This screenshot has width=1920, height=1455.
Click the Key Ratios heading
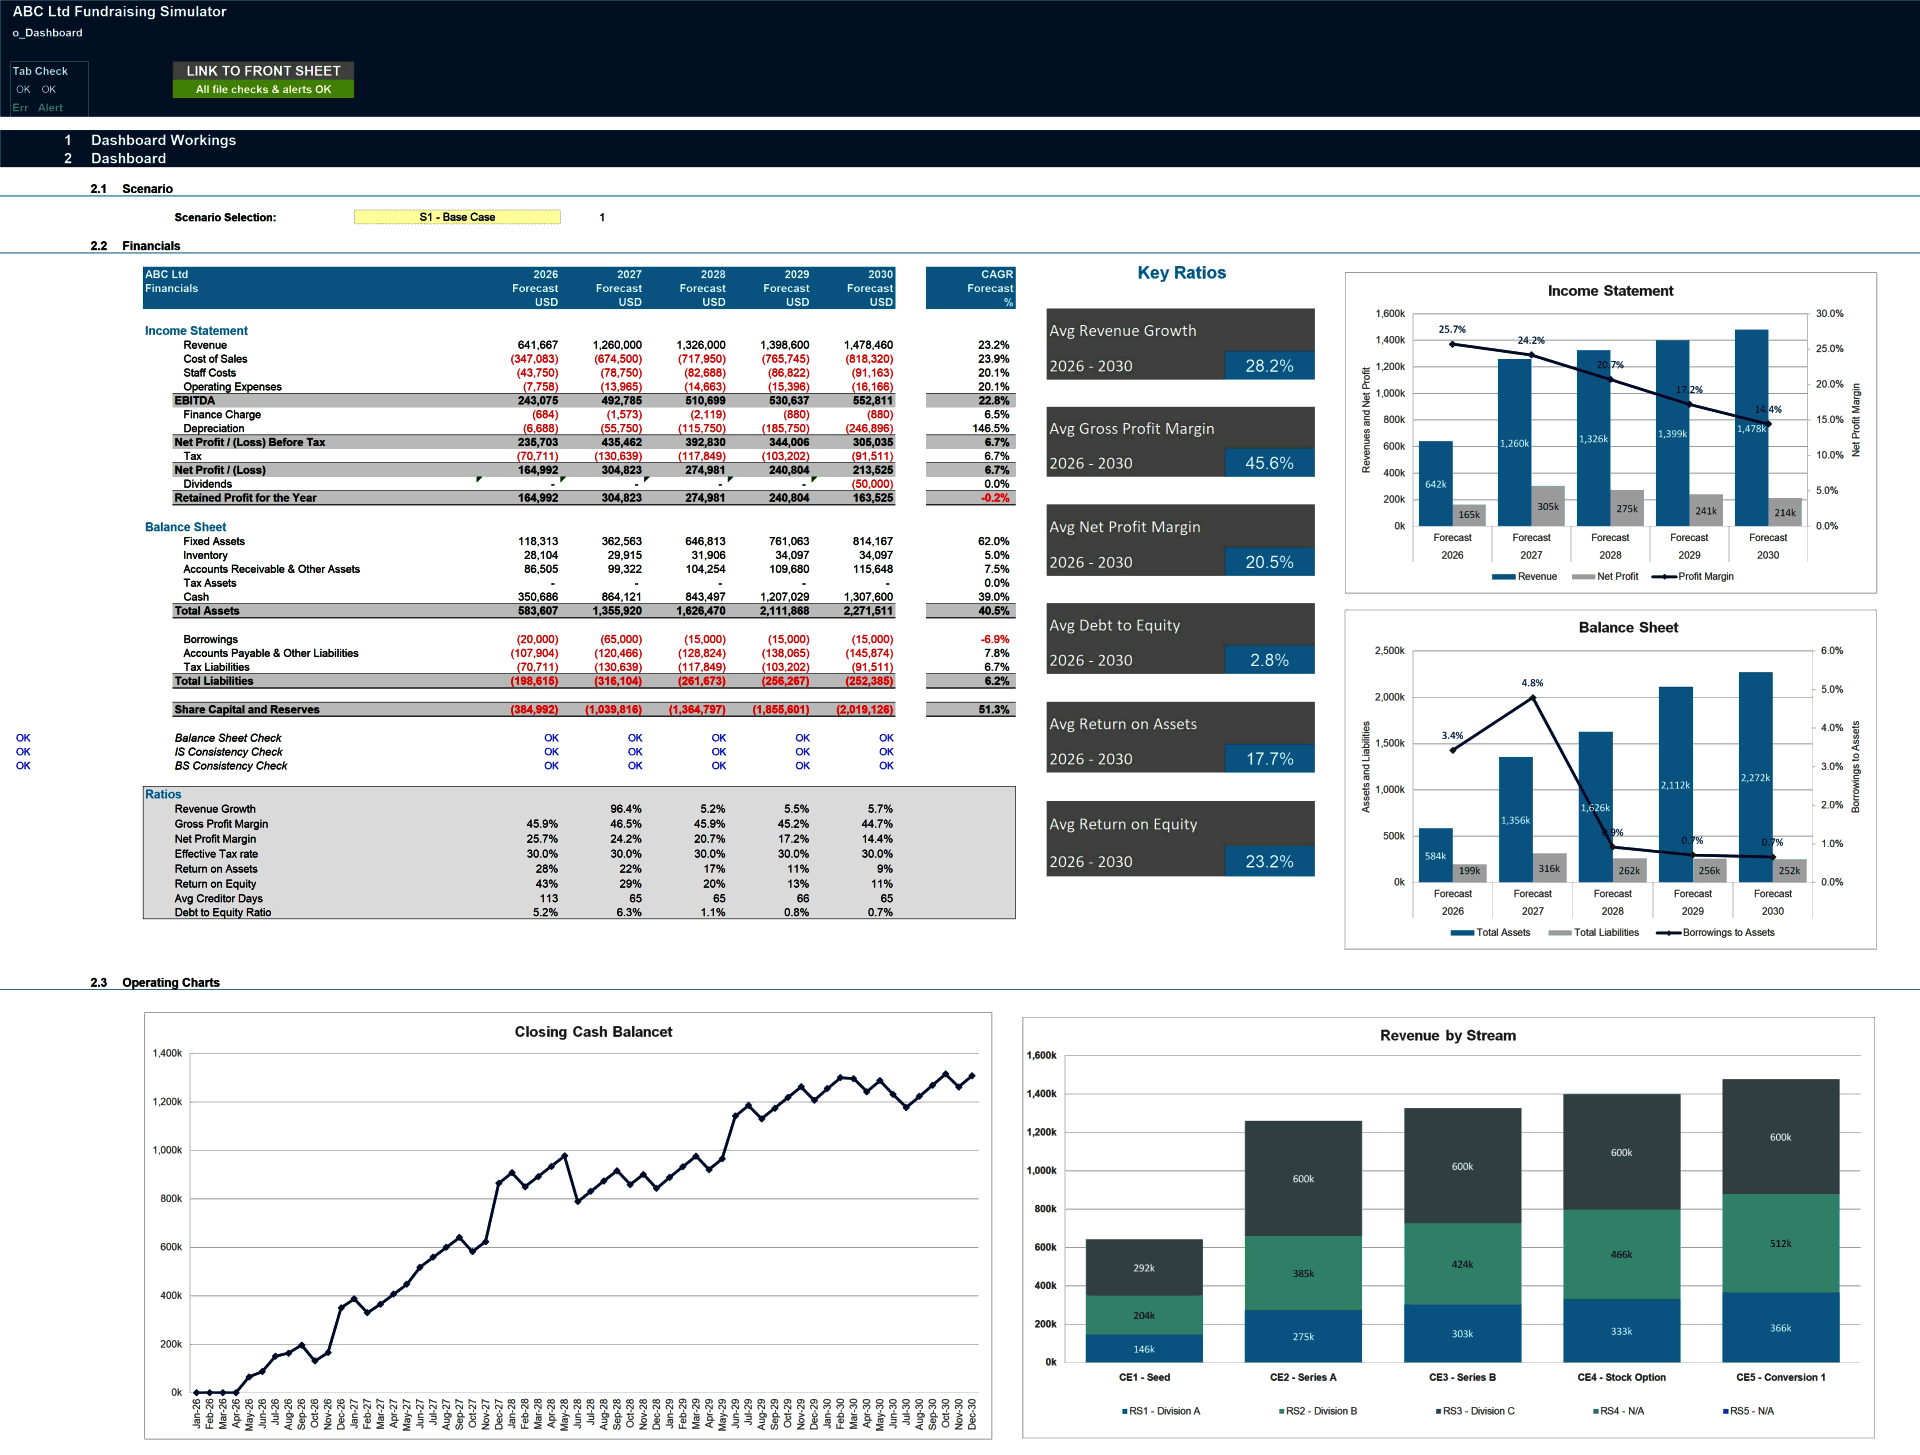(x=1181, y=273)
